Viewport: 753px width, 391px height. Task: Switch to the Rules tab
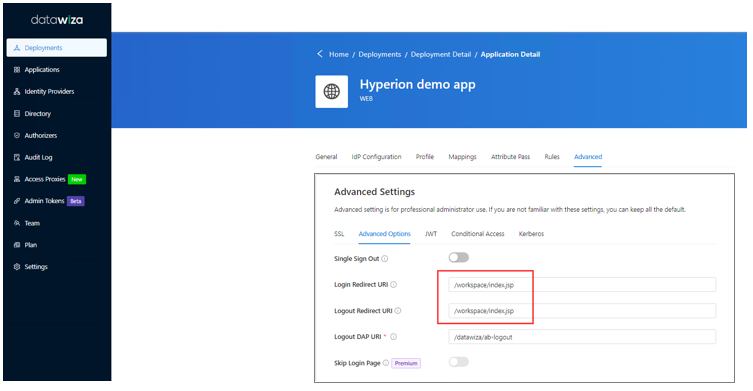coord(552,157)
